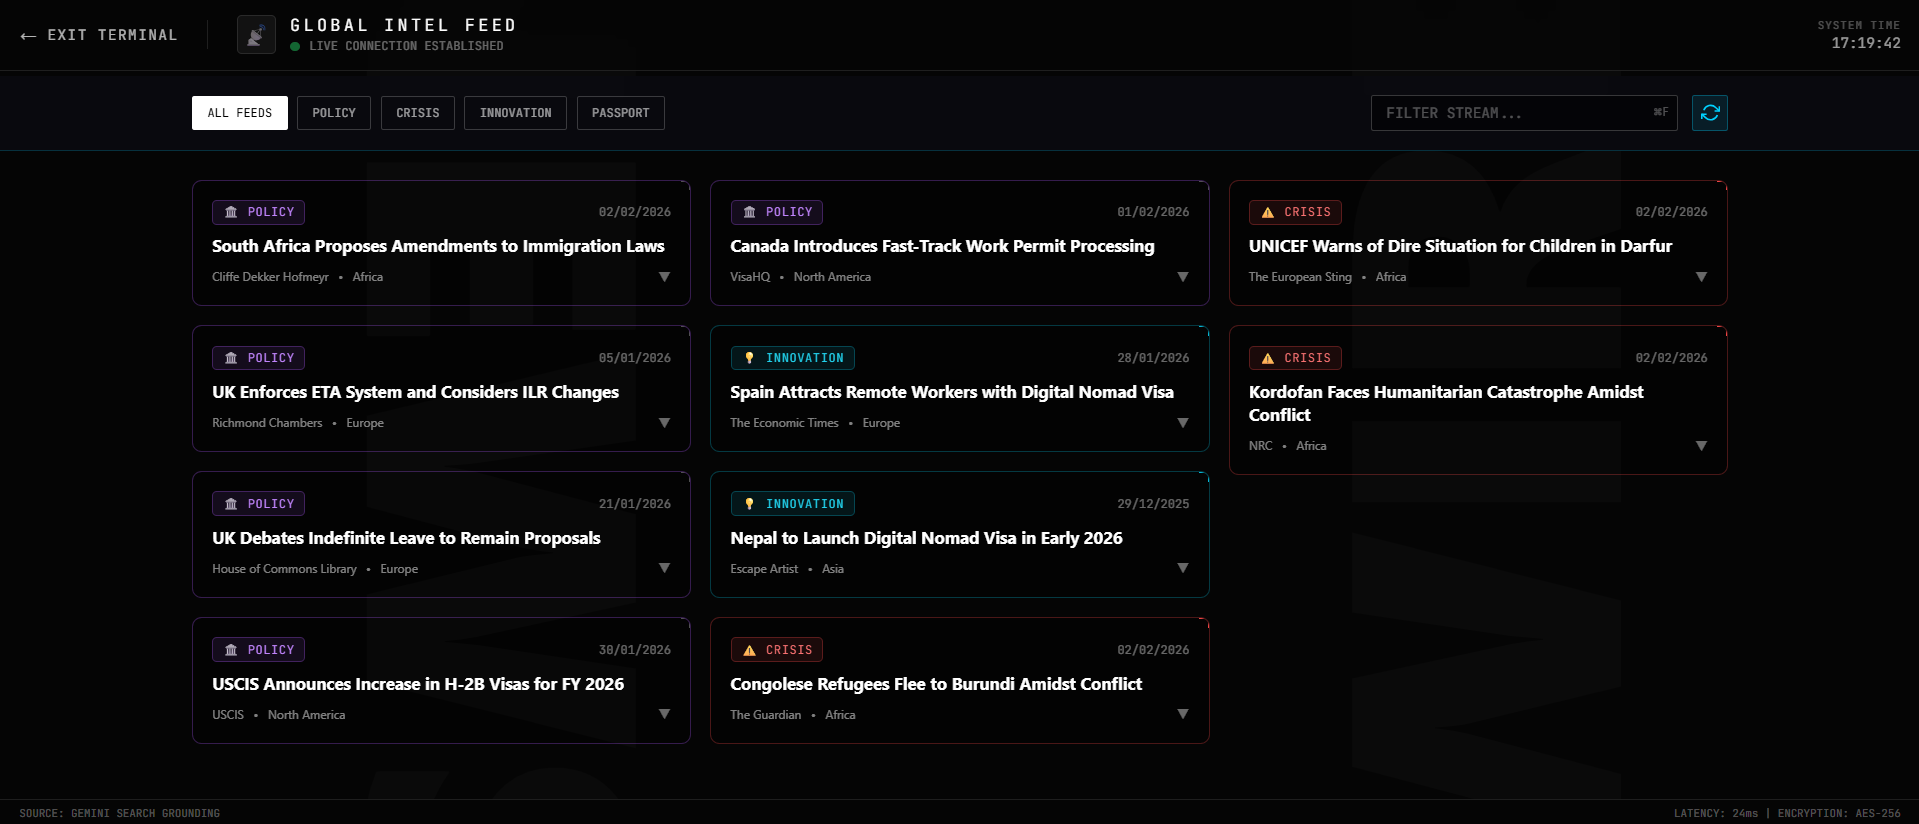The height and width of the screenshot is (824, 1919).
Task: Expand the UNICEF Darfur warning card
Action: coord(1701,277)
